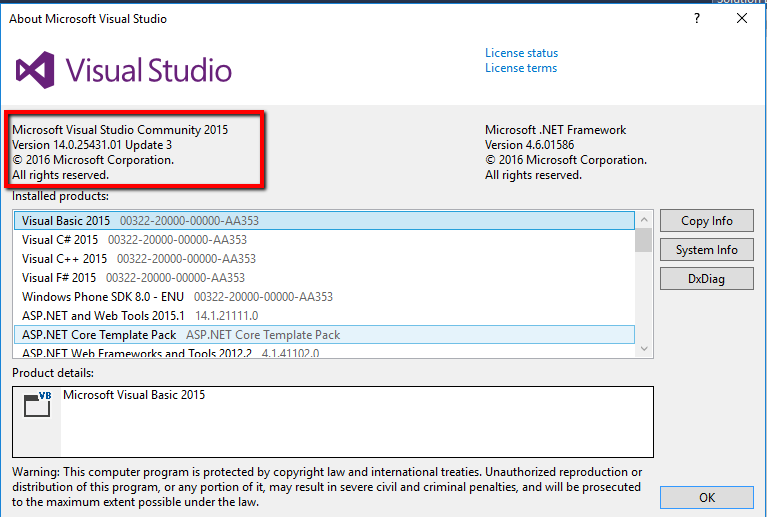Open System Info
Viewport: 767px width, 517px height.
[706, 249]
